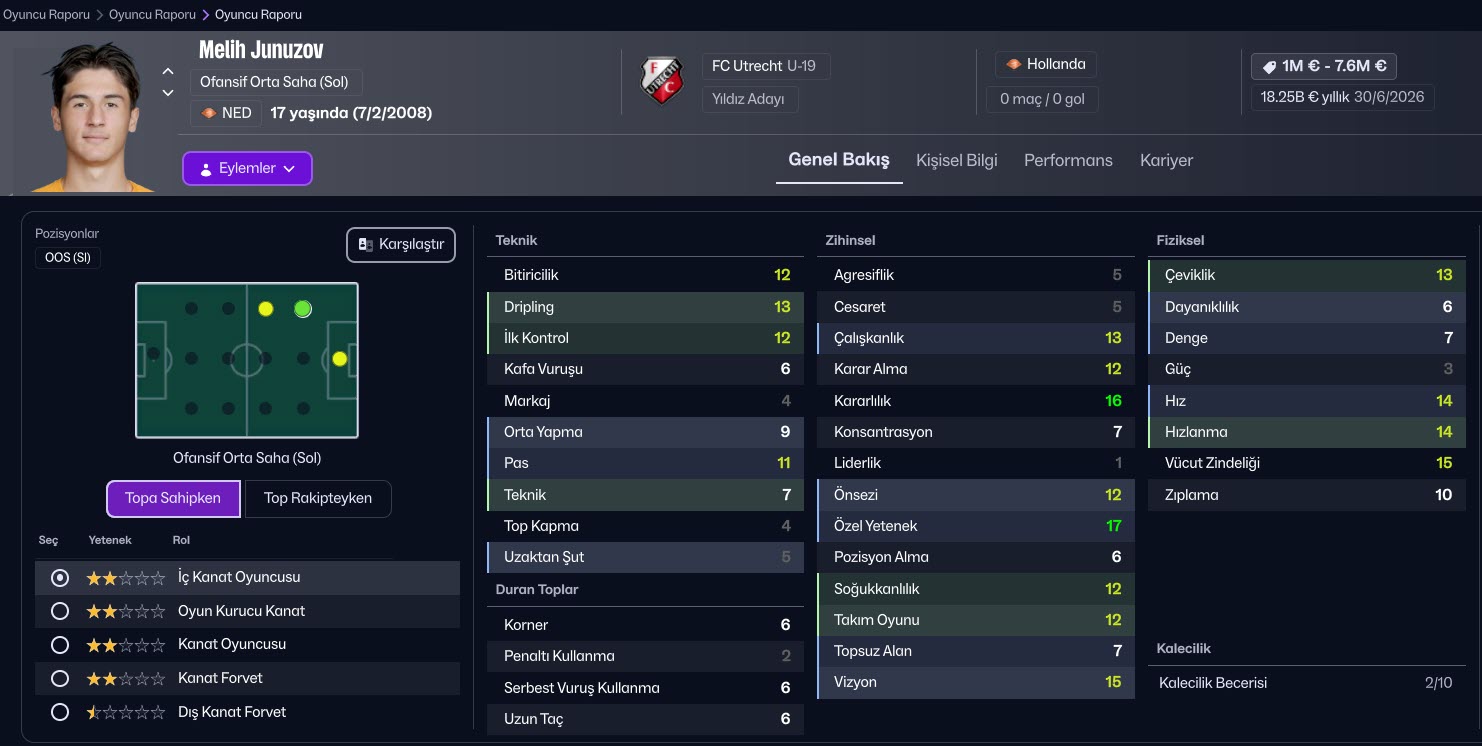Open the Eylemler actions dropdown
The height and width of the screenshot is (746, 1482).
(x=247, y=169)
